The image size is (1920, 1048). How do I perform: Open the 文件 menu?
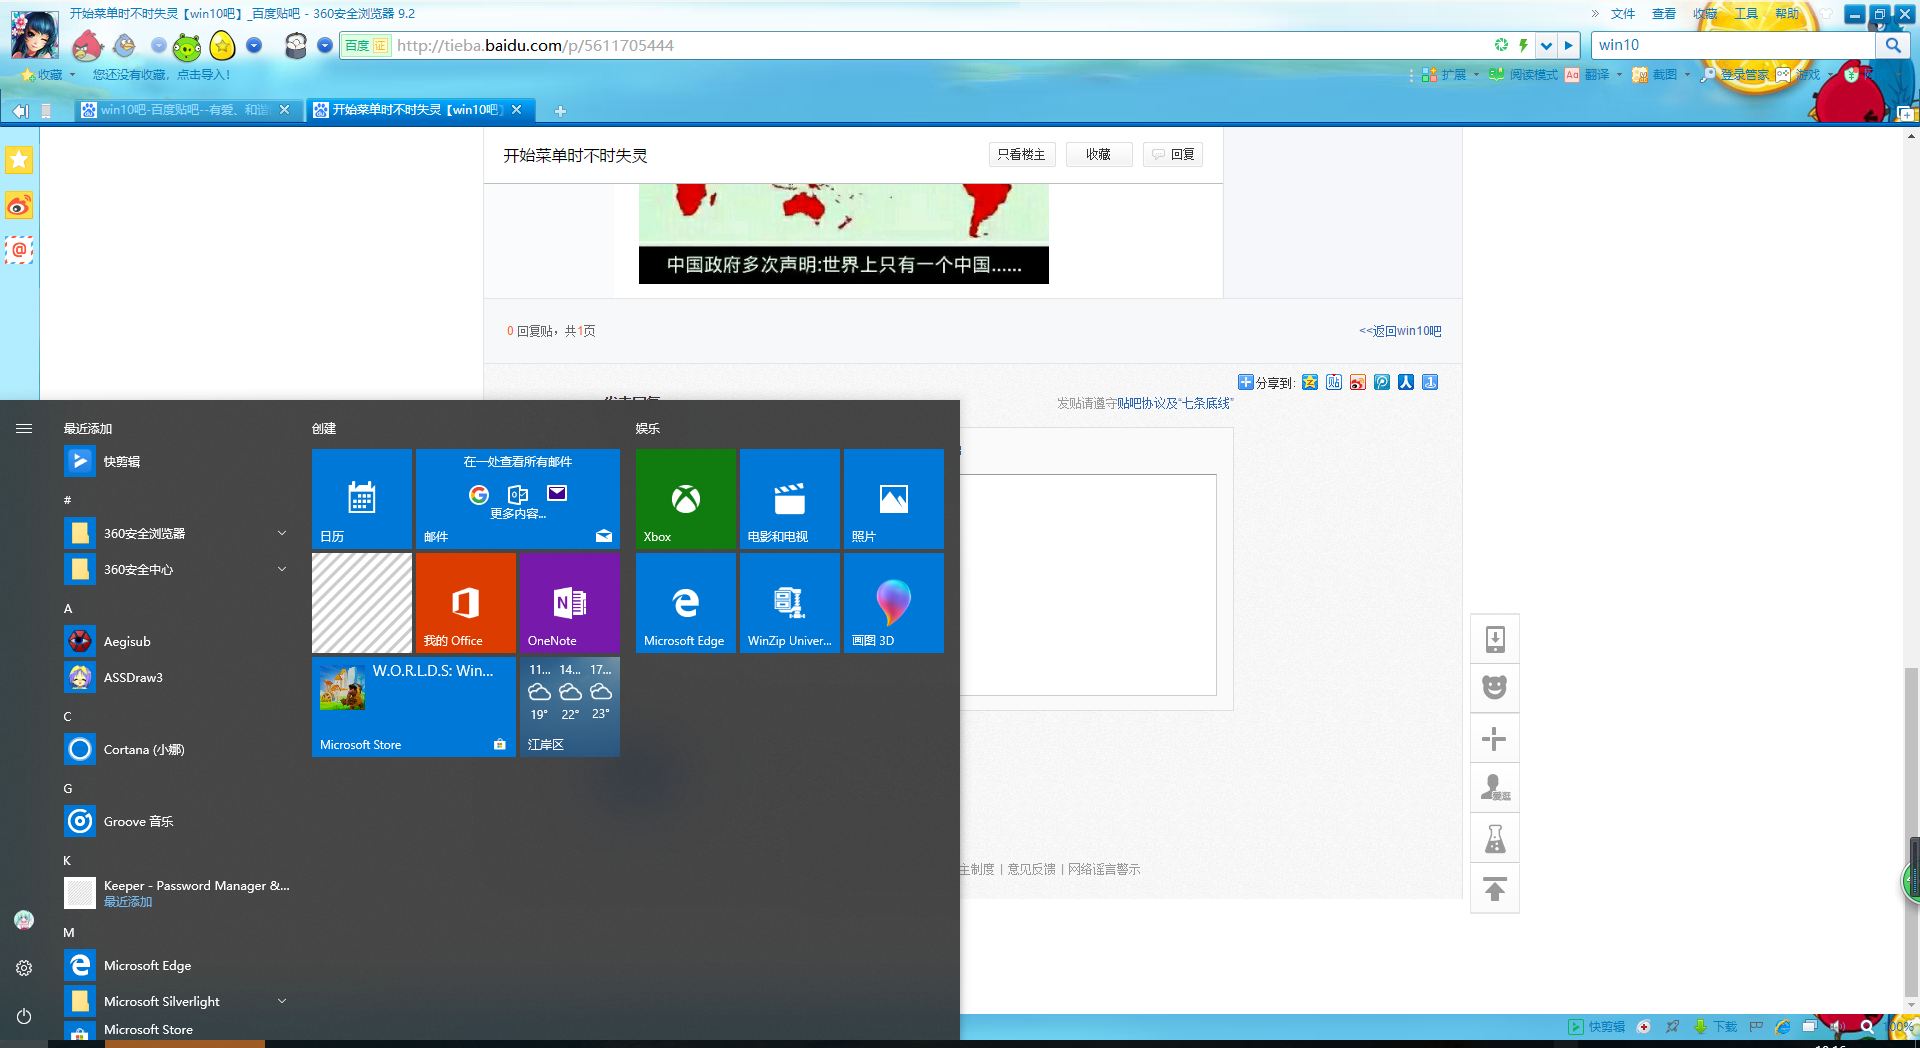[1623, 14]
